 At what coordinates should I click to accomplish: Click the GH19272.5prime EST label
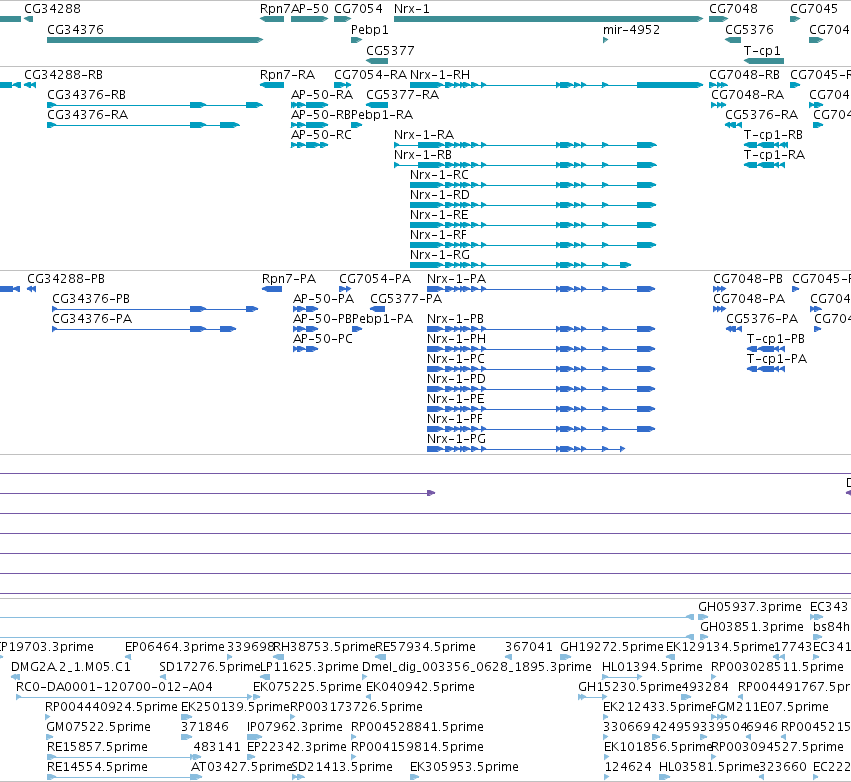(612, 647)
